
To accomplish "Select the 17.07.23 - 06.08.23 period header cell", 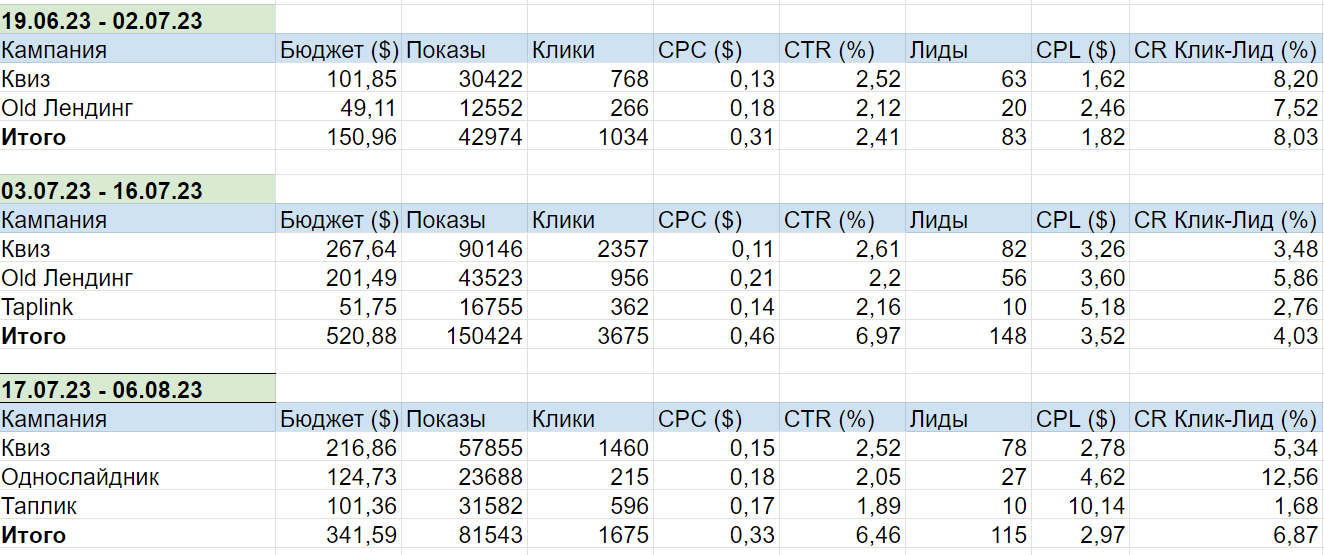I will [138, 388].
